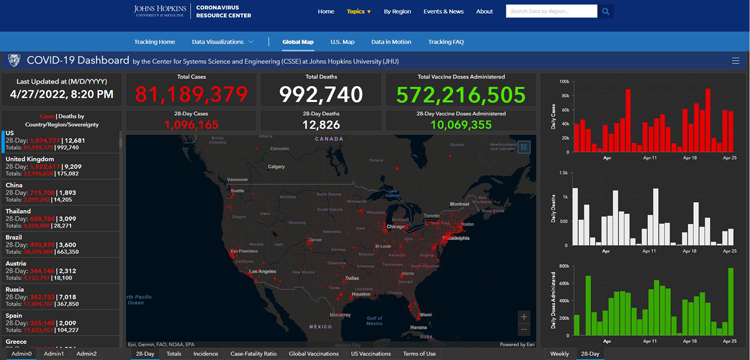This screenshot has width=750, height=360.
Task: Click the 28-Day Deaths value 12,826
Action: (x=321, y=125)
